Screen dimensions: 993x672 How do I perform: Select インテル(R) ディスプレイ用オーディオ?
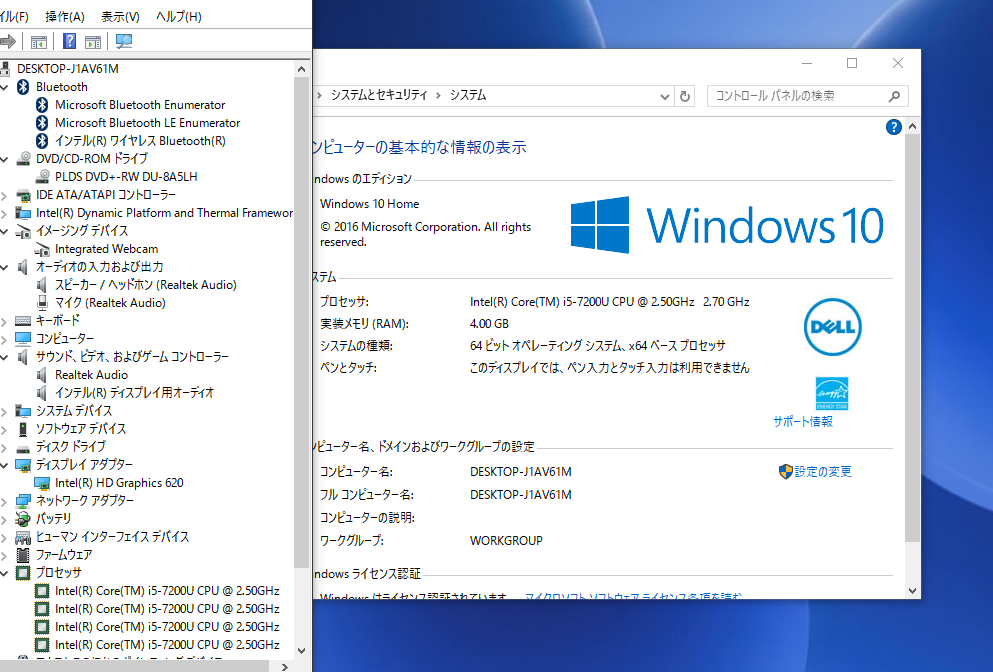tap(134, 393)
